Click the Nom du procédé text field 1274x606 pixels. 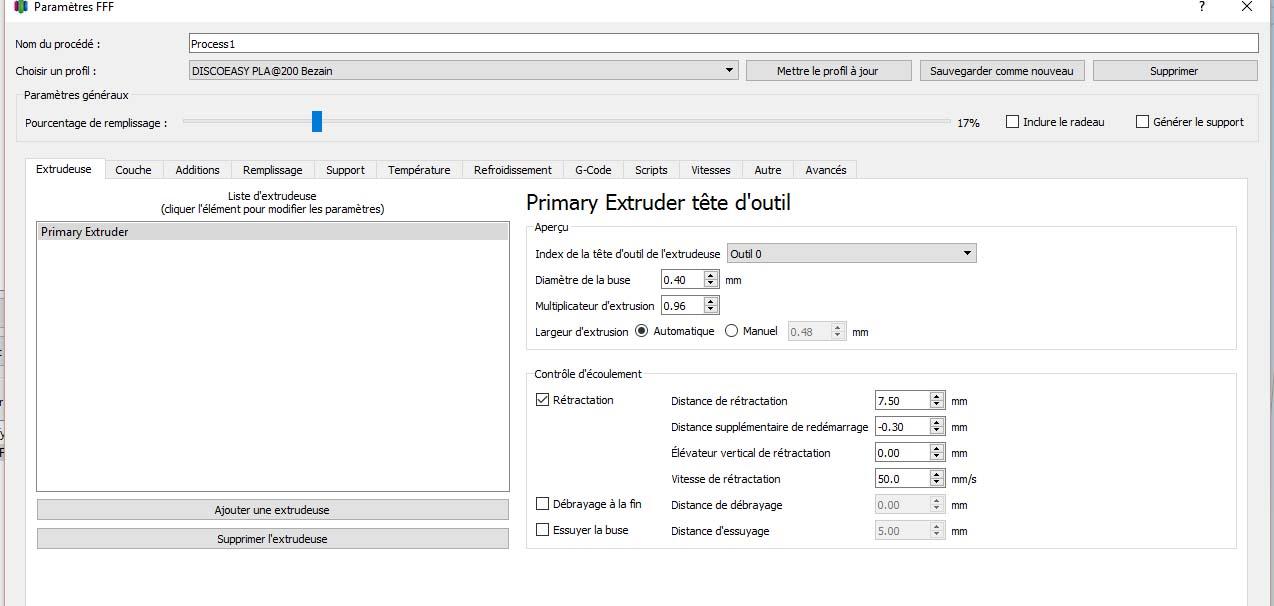tap(723, 44)
